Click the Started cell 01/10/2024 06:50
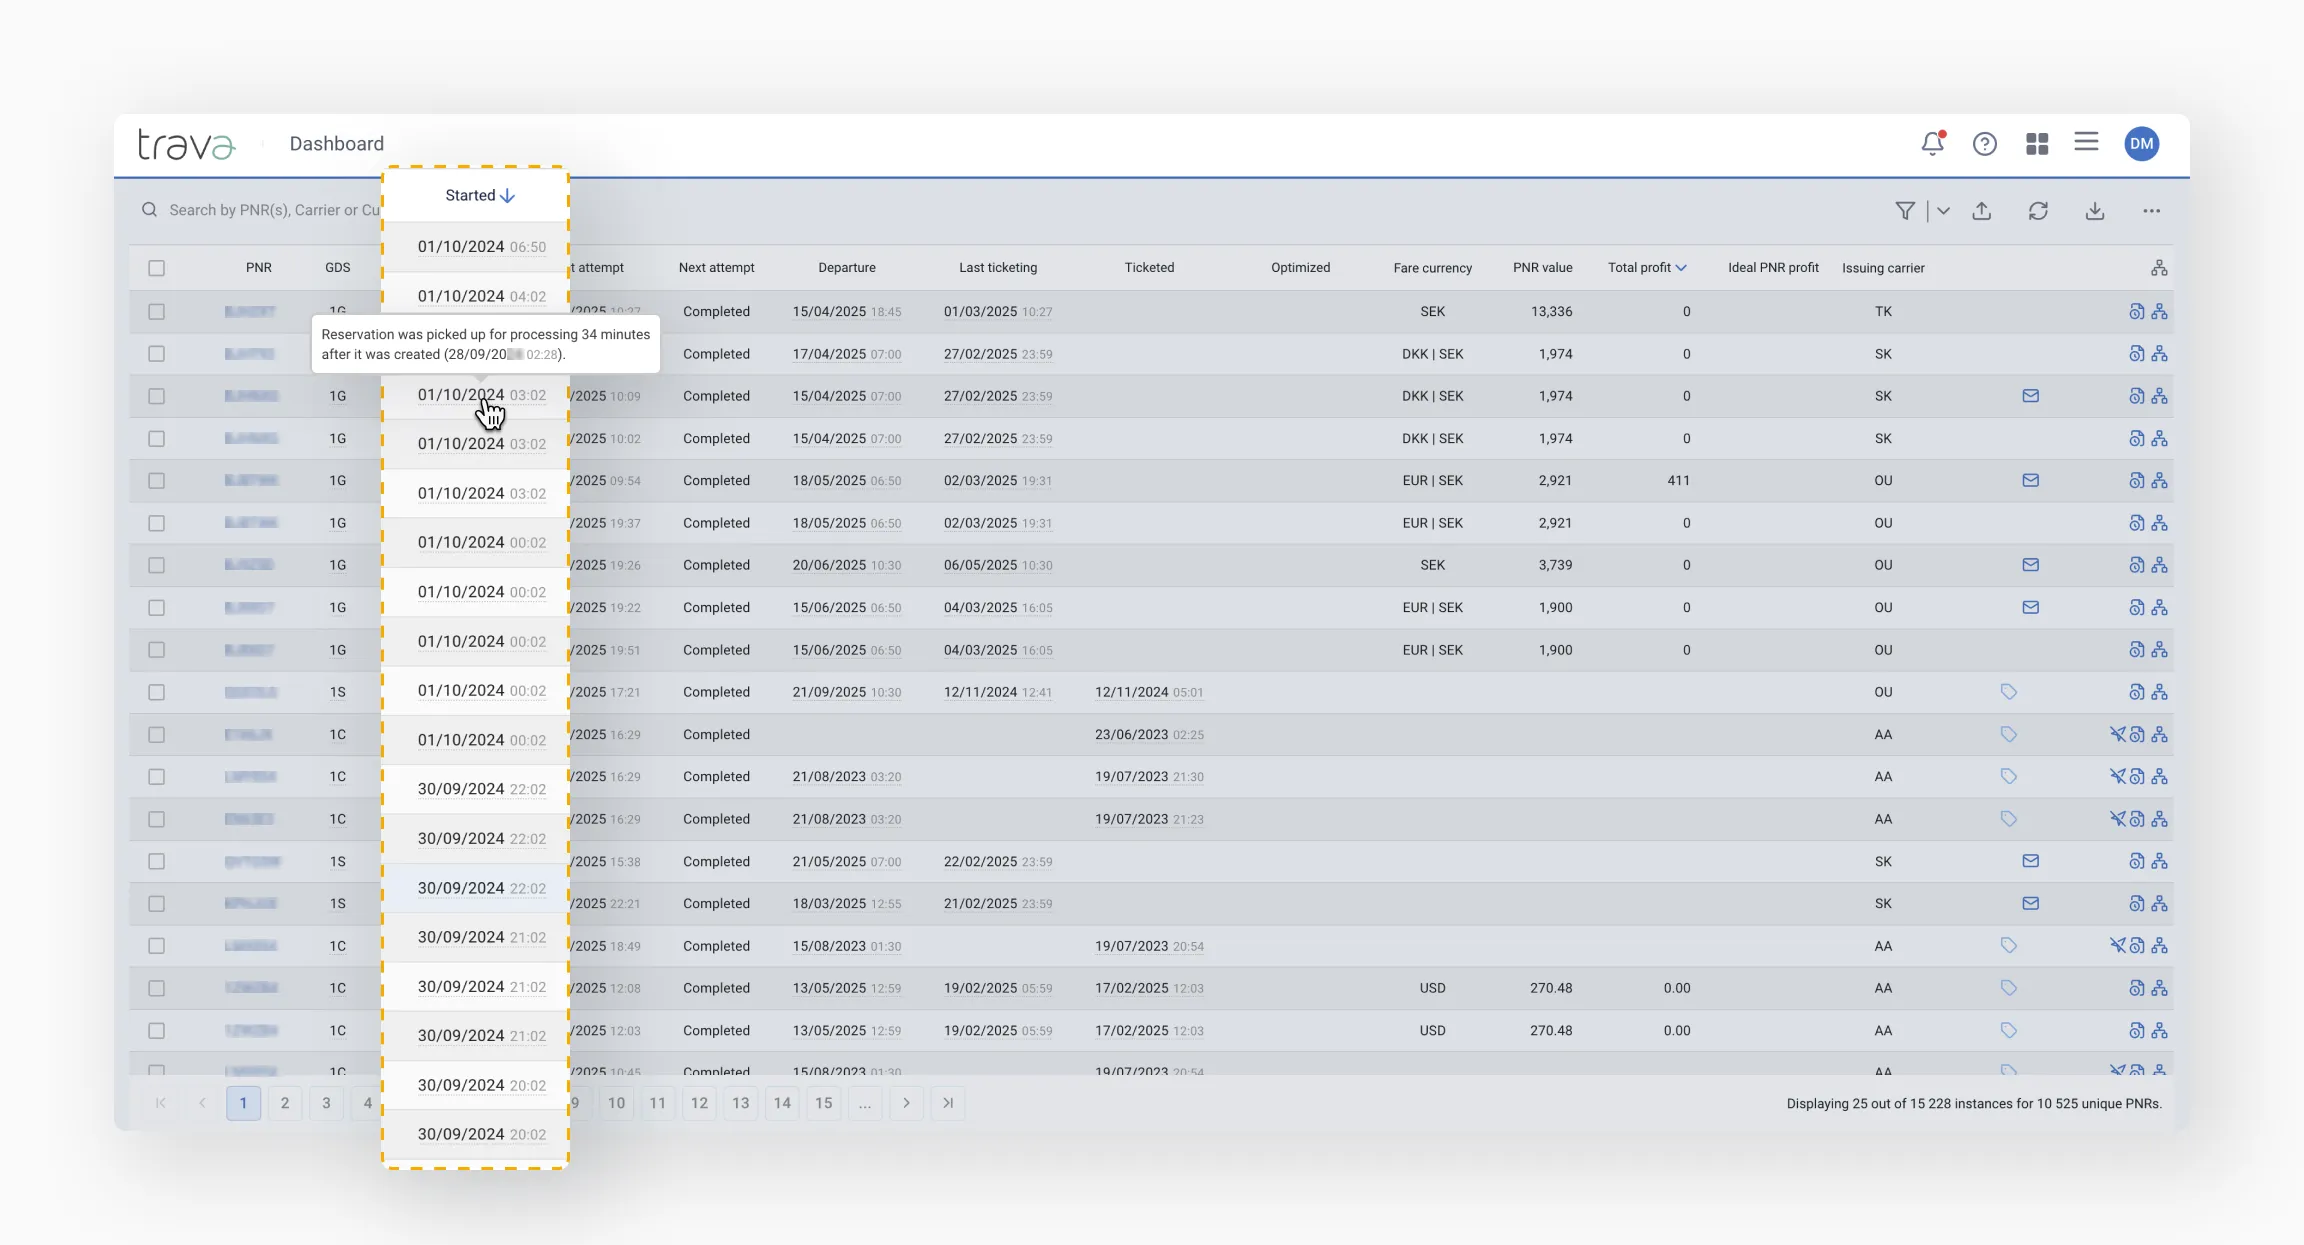 click(482, 247)
